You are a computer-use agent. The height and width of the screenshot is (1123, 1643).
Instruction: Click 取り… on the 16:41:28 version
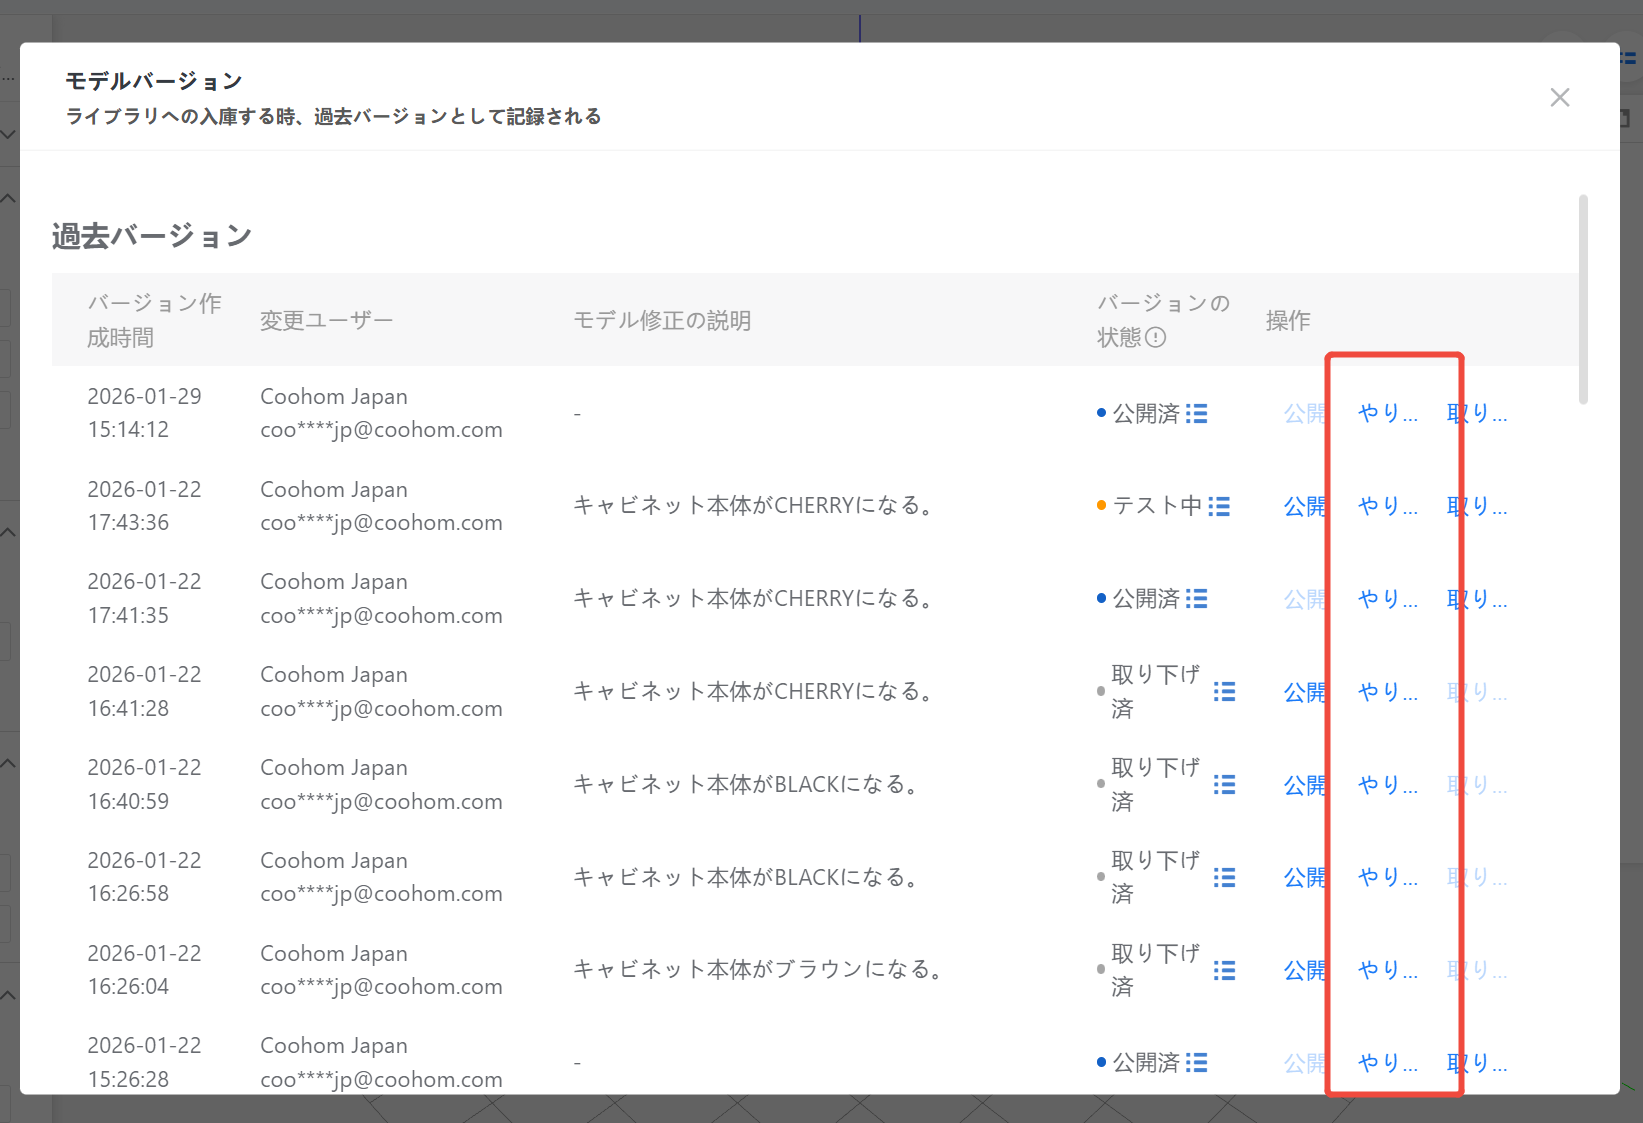tap(1477, 692)
